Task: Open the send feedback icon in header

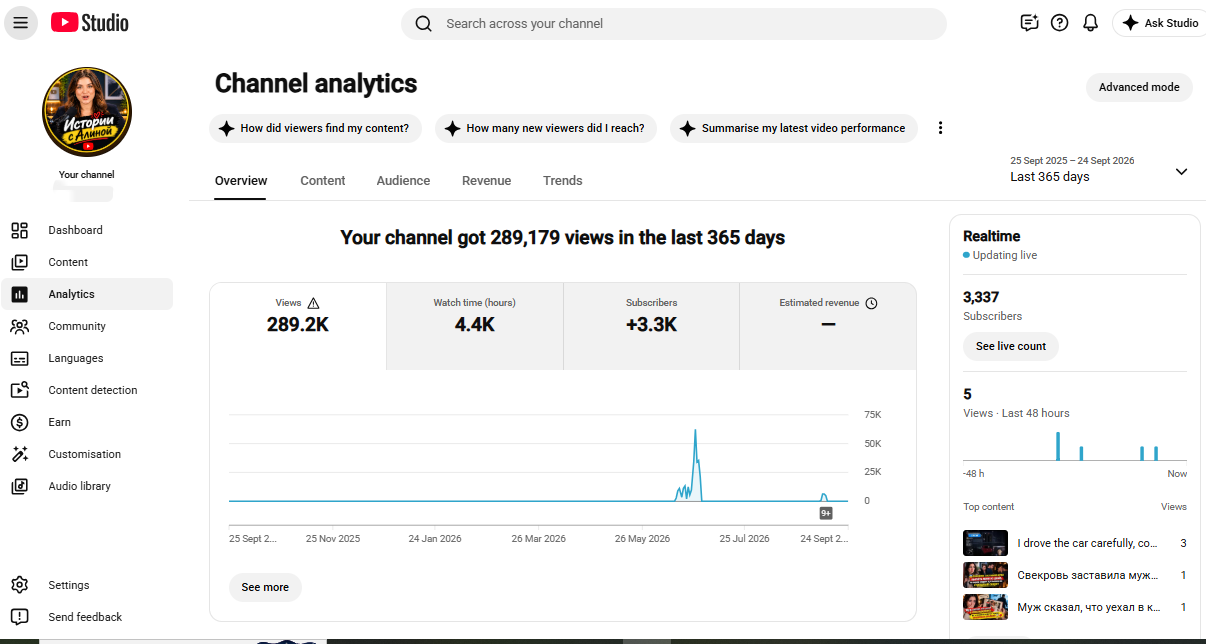Action: click(1029, 23)
